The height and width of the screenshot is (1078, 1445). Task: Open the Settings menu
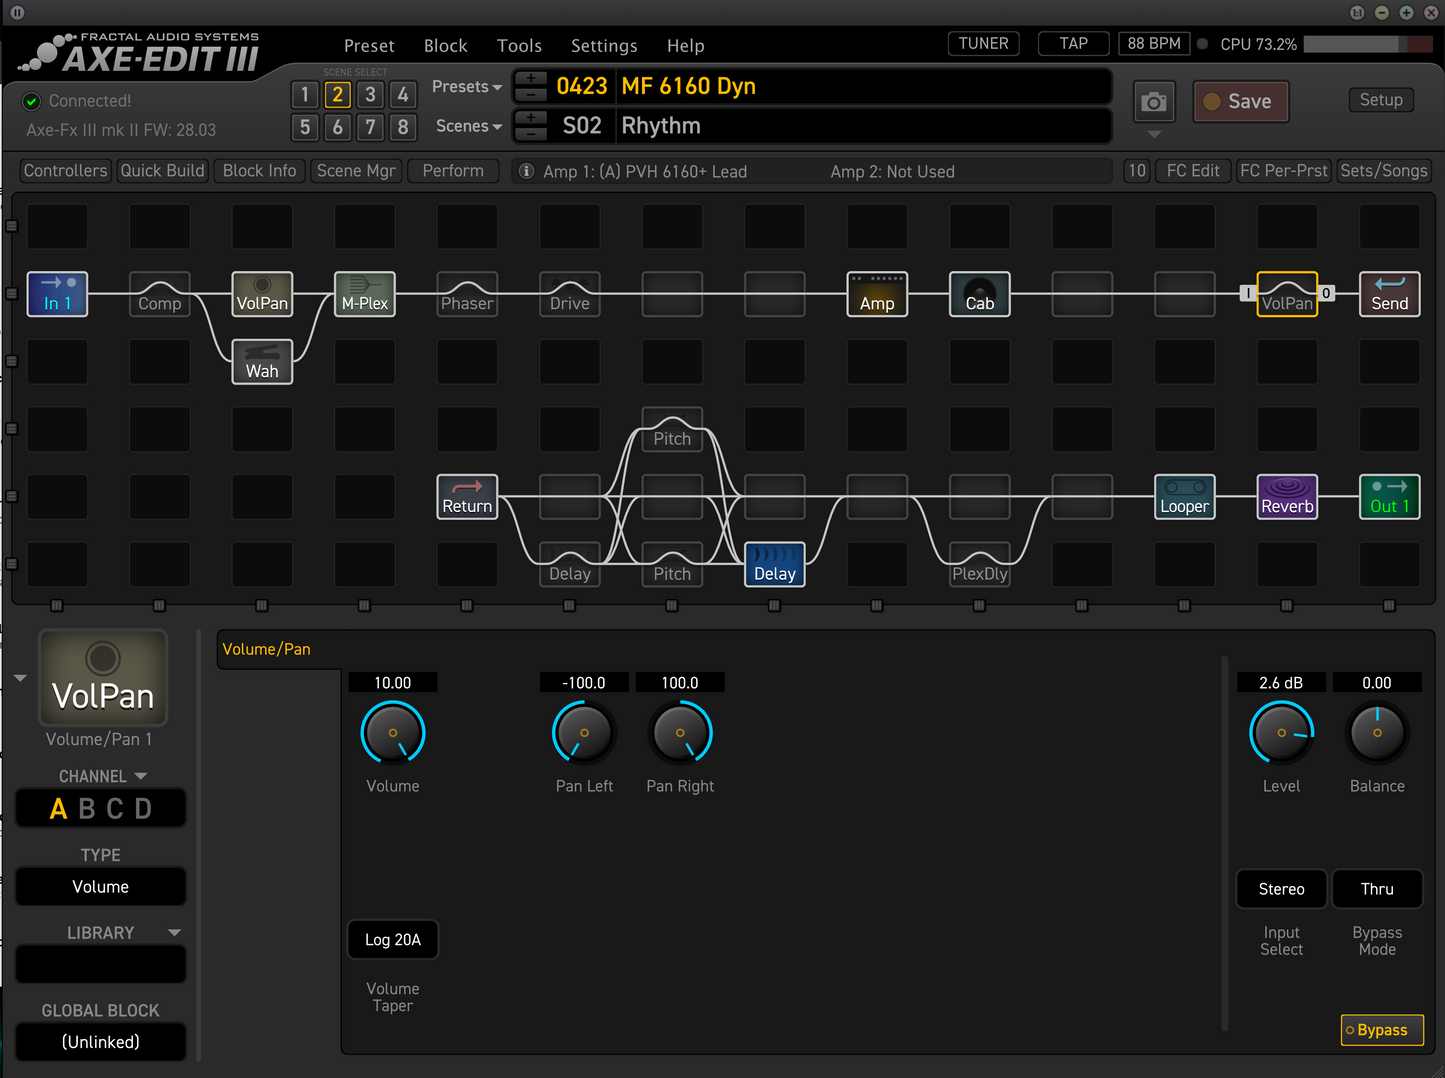(604, 45)
